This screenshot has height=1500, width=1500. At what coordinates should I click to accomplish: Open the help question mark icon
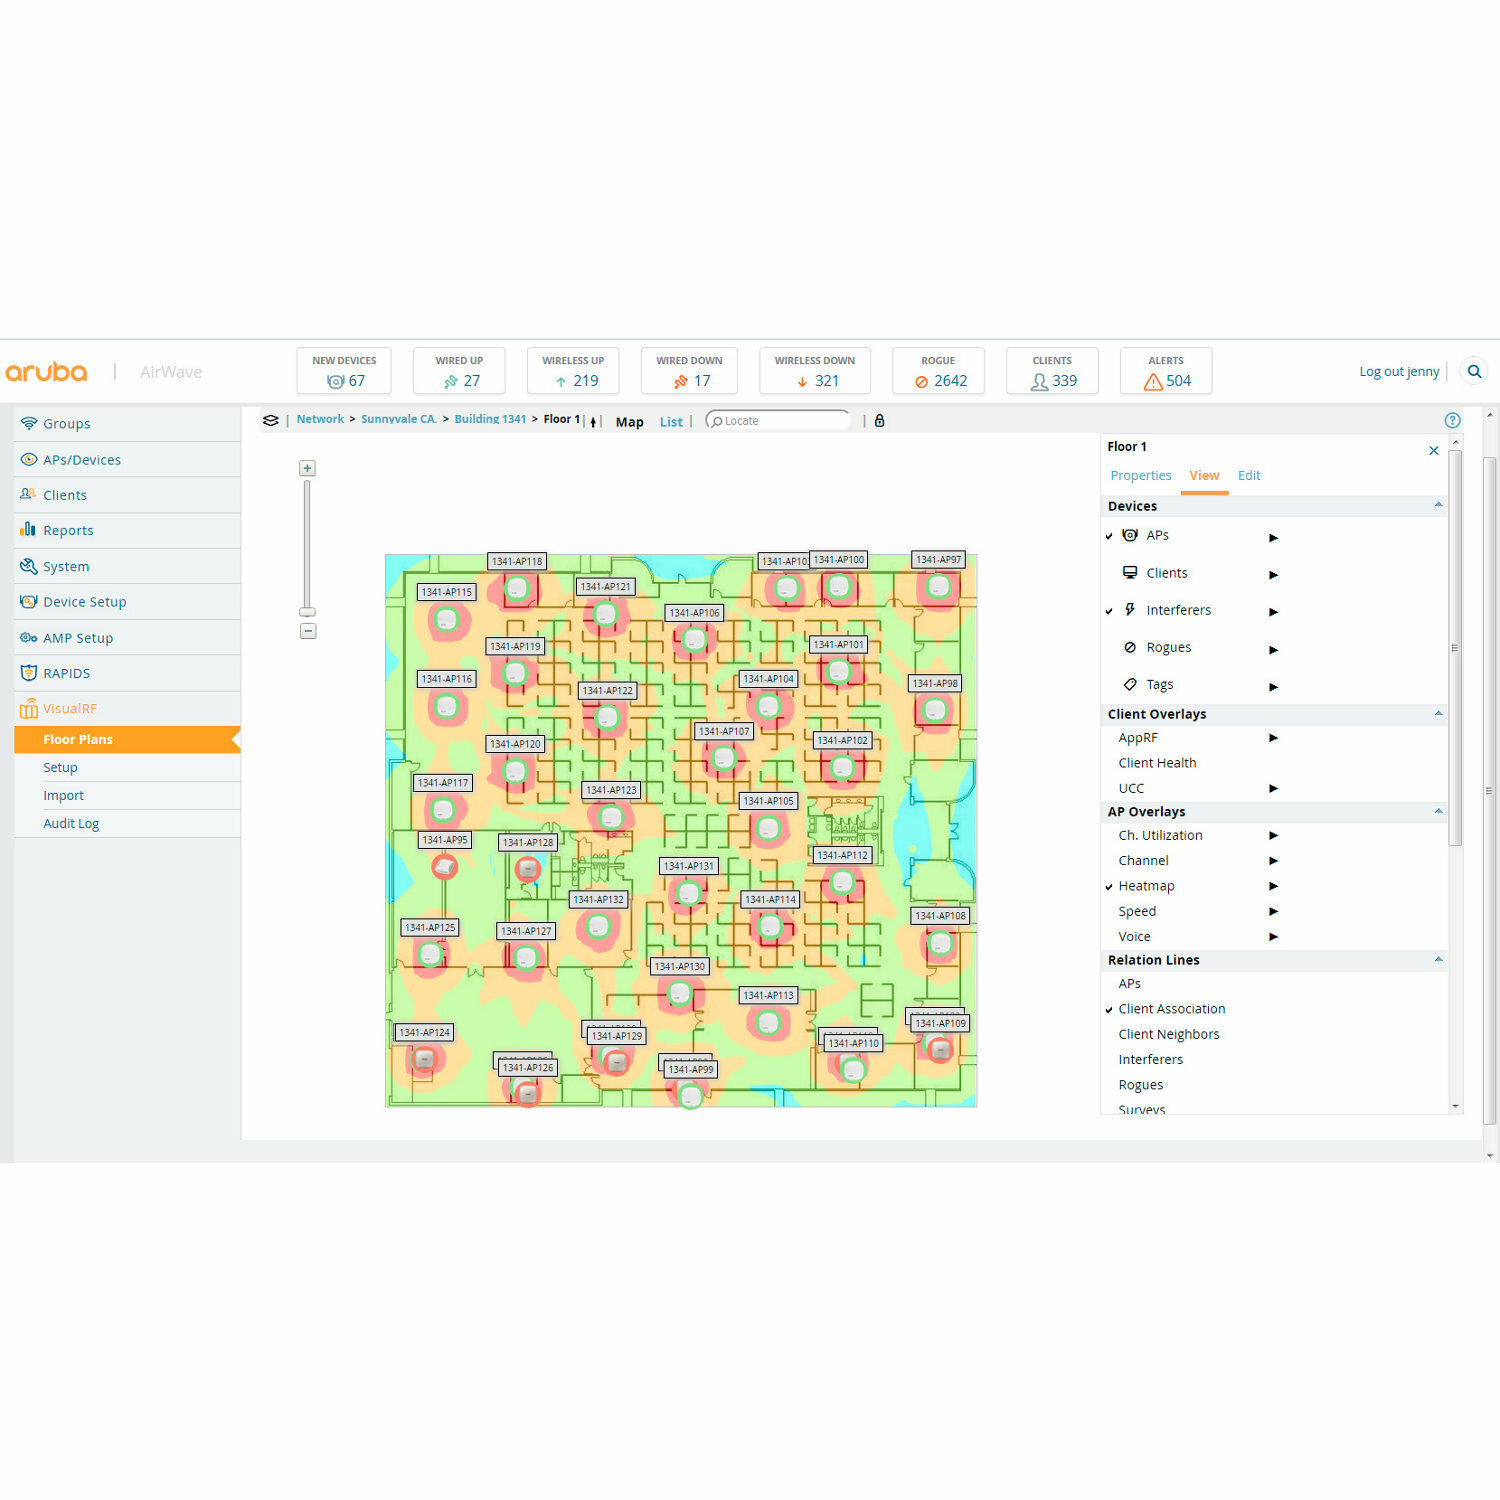point(1452,421)
